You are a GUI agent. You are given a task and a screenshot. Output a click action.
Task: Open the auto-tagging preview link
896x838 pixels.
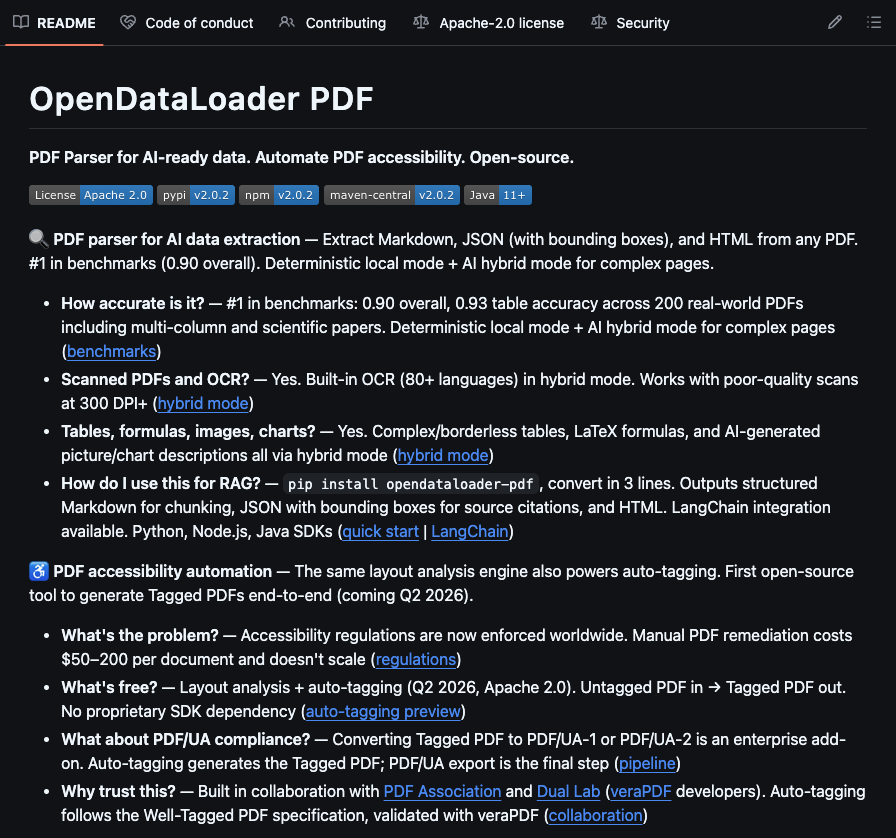point(383,712)
